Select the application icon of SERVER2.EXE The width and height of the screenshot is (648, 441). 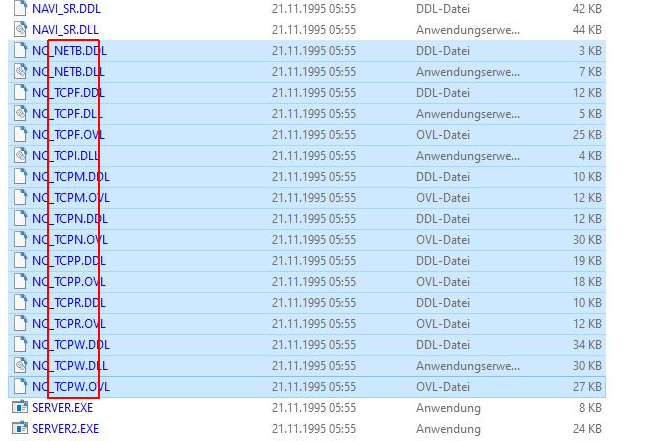coord(20,429)
